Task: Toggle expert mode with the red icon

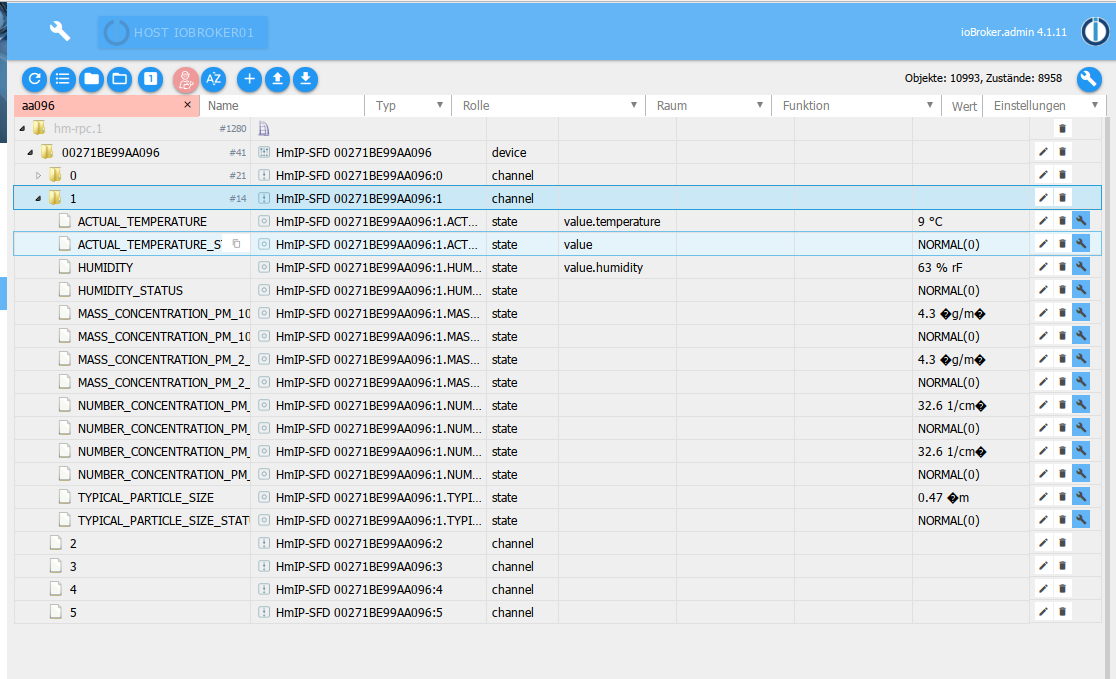Action: [185, 79]
